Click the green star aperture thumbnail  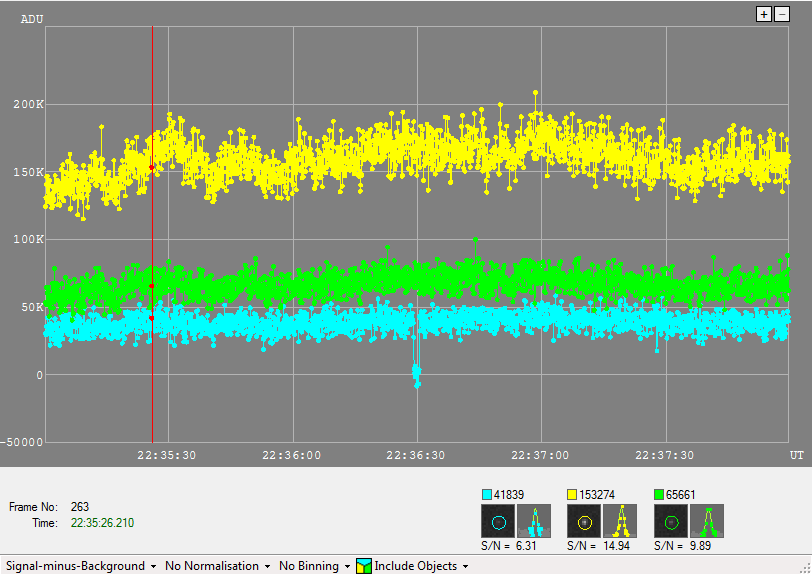pyautogui.click(x=671, y=521)
